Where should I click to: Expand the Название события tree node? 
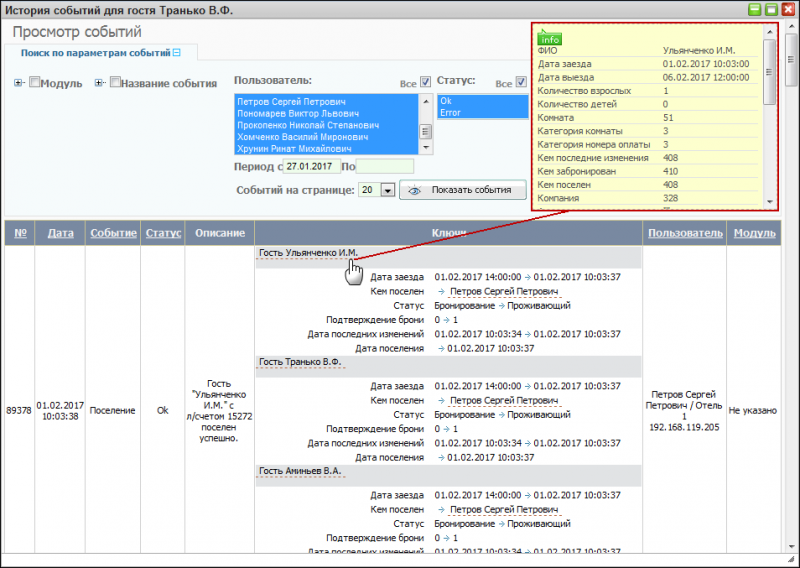pos(99,83)
